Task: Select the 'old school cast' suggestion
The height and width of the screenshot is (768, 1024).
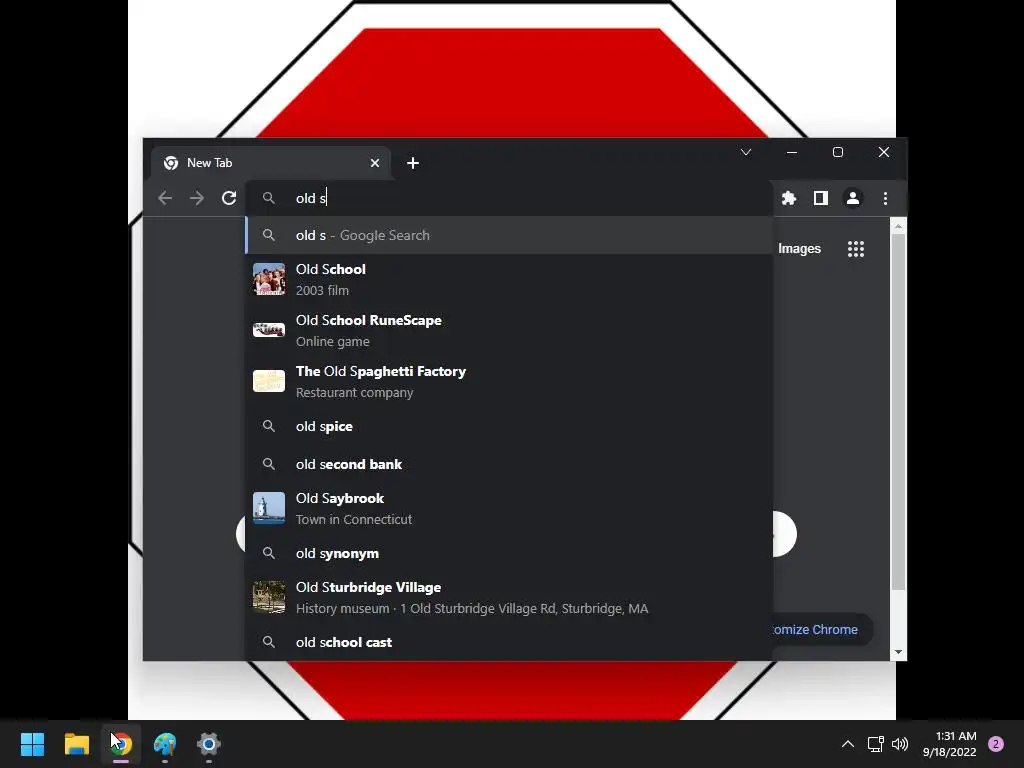Action: point(509,642)
